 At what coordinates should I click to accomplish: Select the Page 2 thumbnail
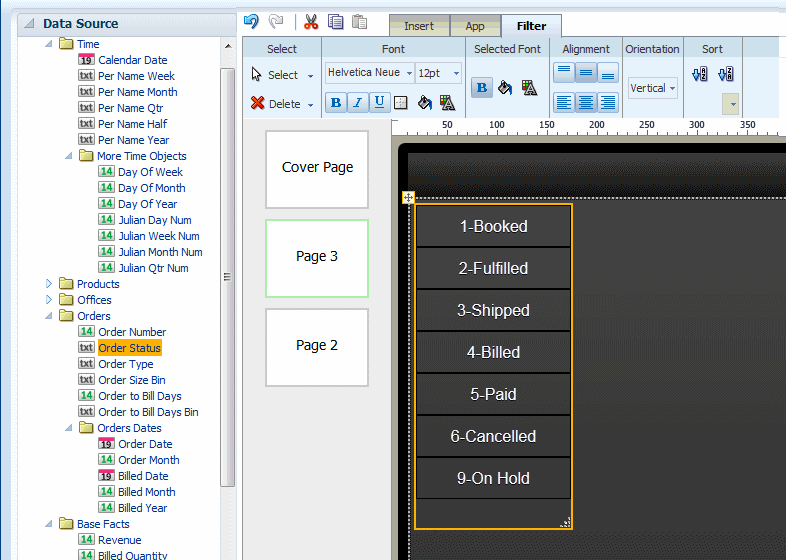[x=317, y=347]
